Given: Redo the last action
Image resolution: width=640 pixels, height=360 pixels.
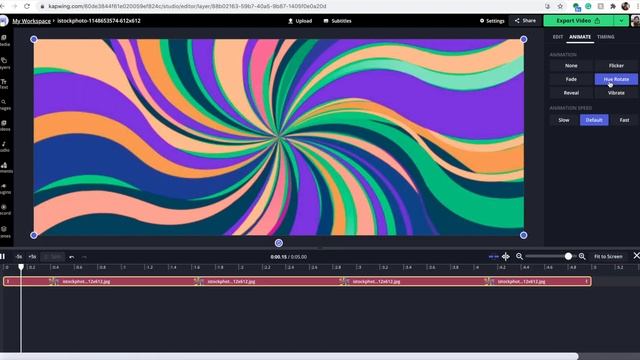Looking at the screenshot, I should click(x=84, y=257).
